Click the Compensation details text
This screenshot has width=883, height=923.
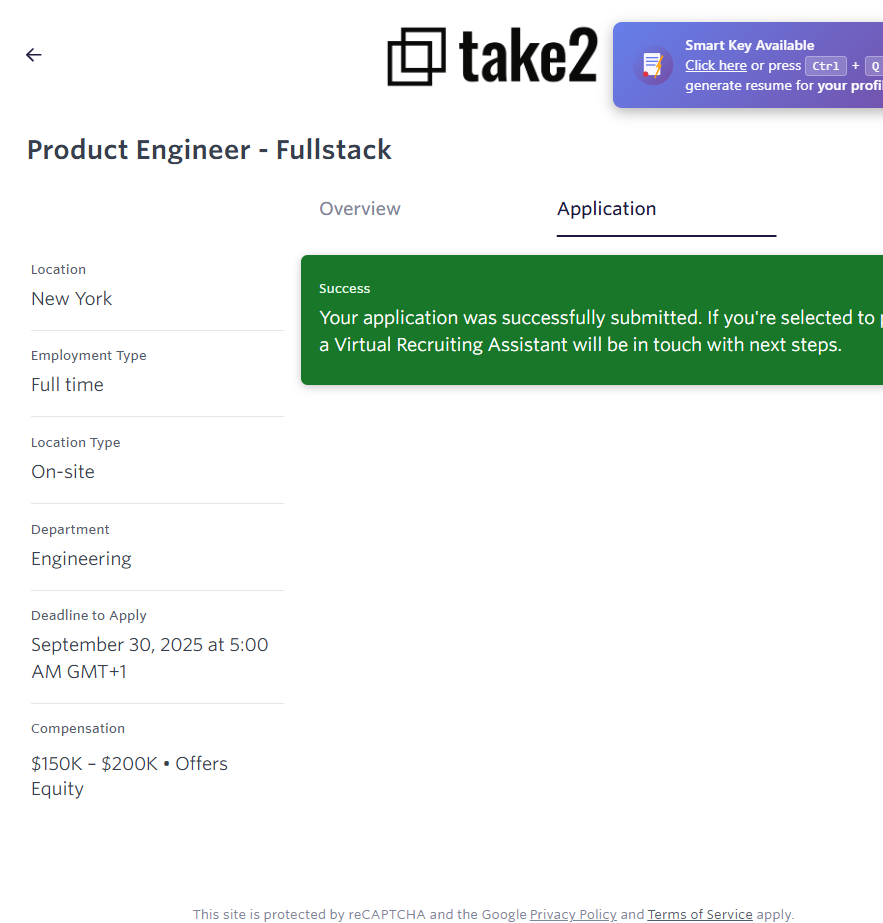(x=129, y=775)
